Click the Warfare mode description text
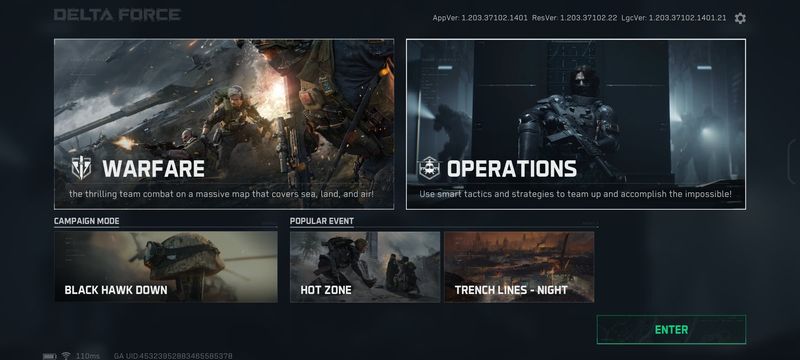800x360 pixels. (x=222, y=194)
